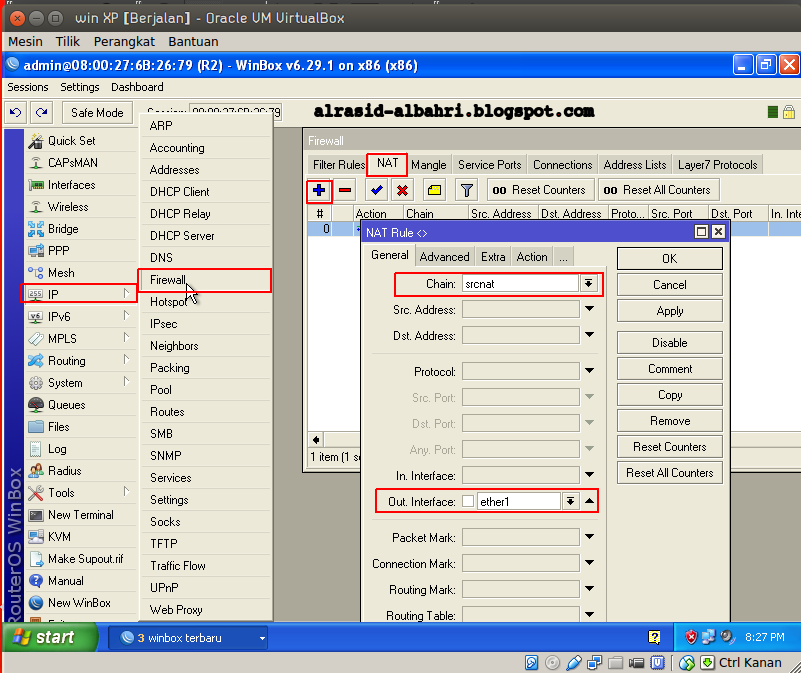Open New Terminal from the sidebar
Viewport: 801px width, 673px height.
pyautogui.click(x=81, y=515)
